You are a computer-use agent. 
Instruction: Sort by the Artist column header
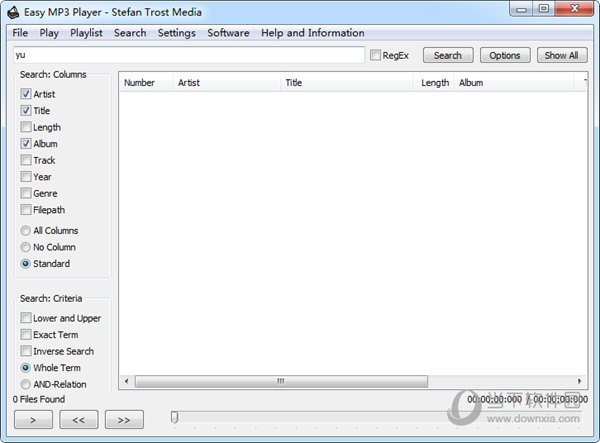[x=227, y=83]
